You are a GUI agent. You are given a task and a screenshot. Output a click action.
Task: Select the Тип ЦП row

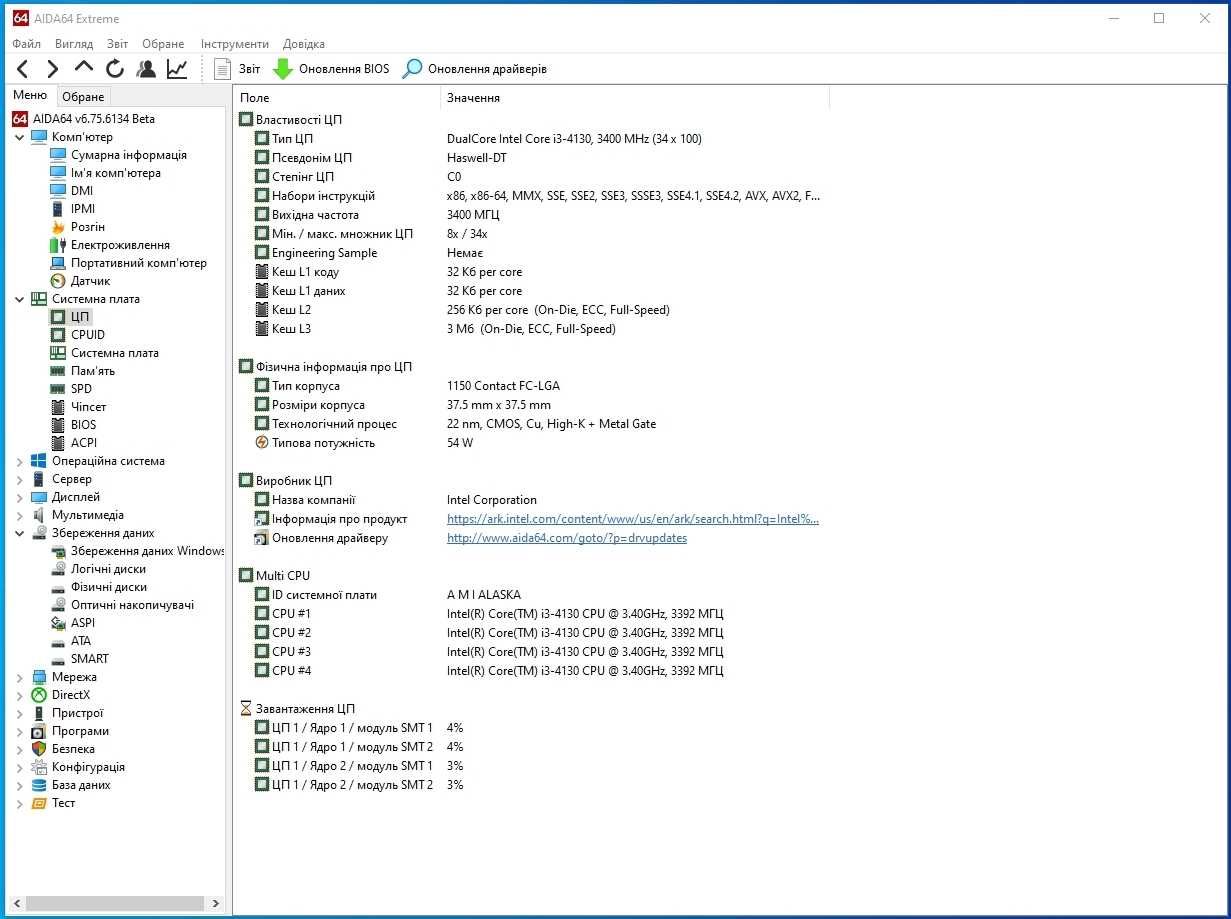[x=530, y=139]
